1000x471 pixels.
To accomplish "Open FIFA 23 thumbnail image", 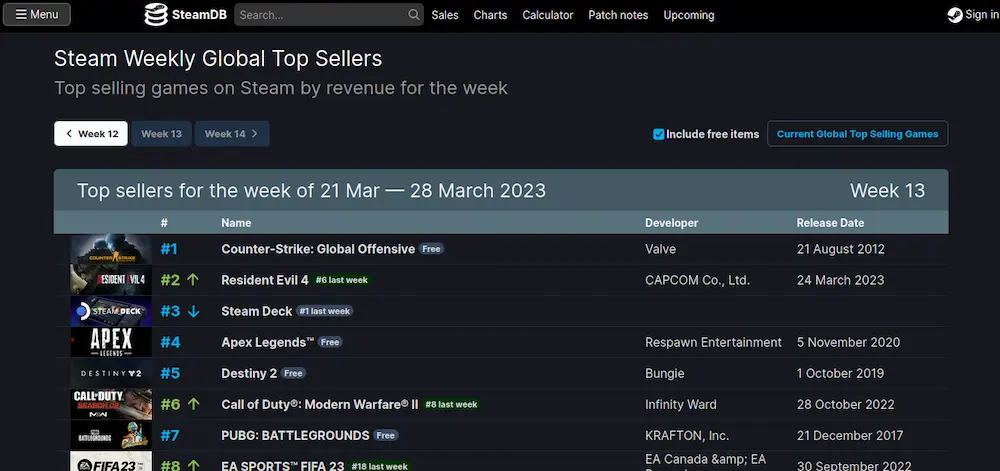I will pyautogui.click(x=111, y=461).
